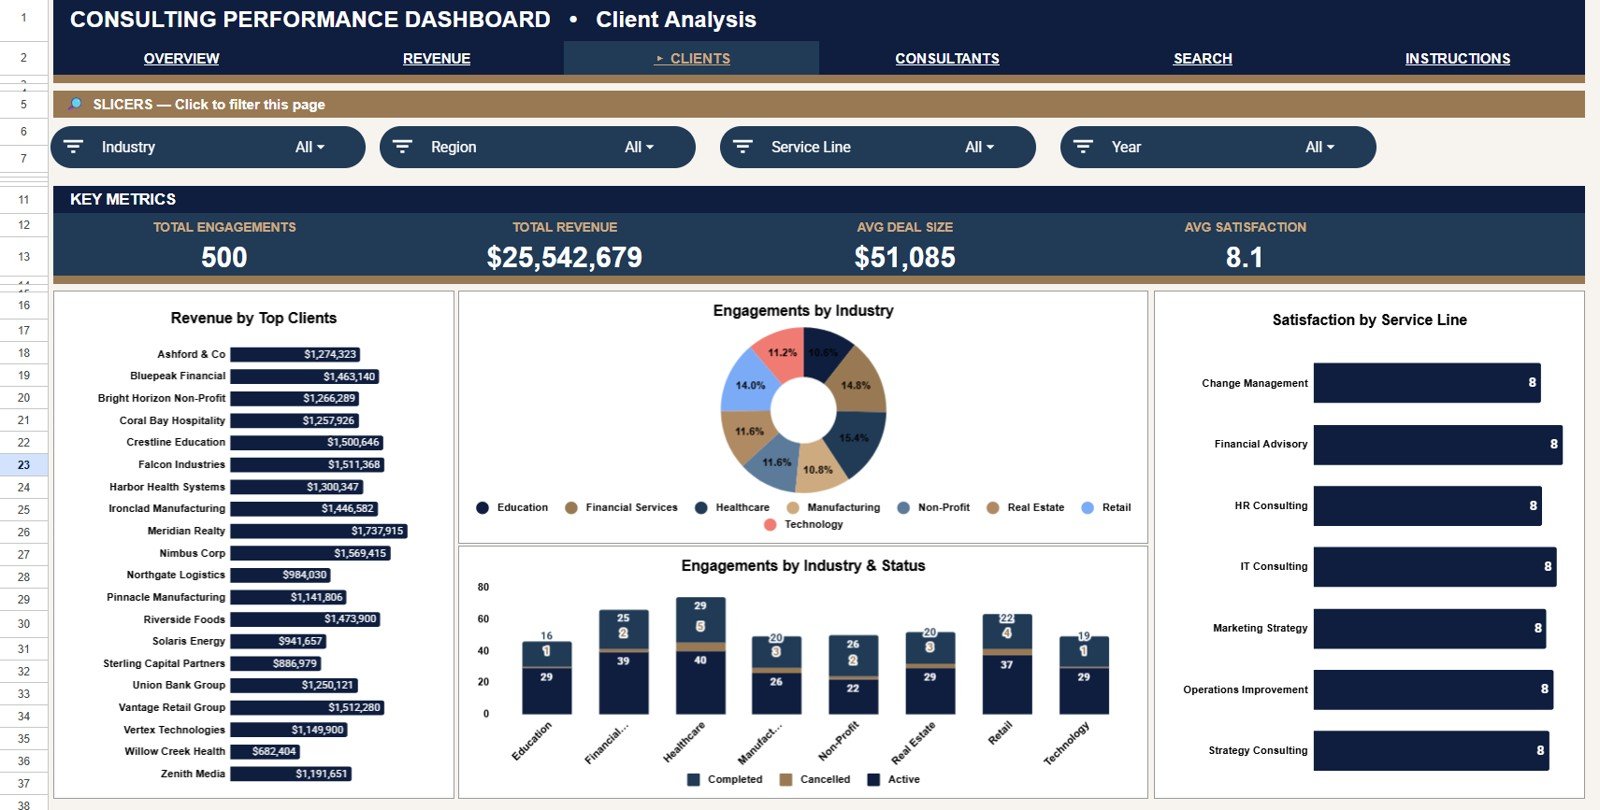1600x810 pixels.
Task: Click the Financial Services legend color dot
Action: (x=571, y=508)
